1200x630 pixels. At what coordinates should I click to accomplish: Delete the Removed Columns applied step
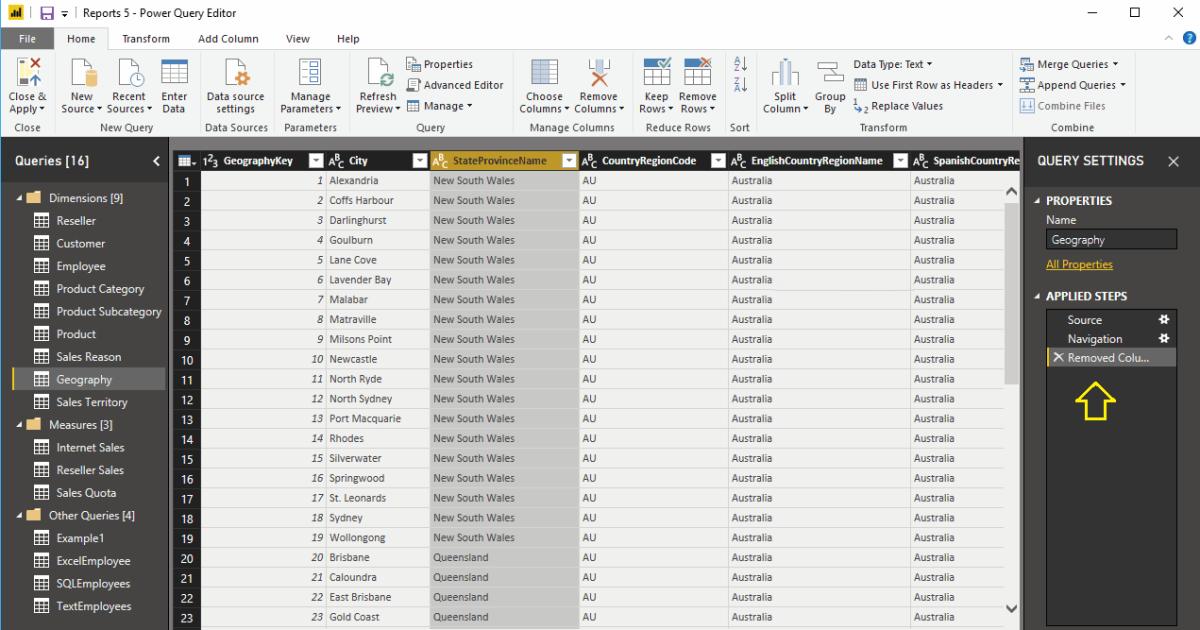coord(1058,358)
